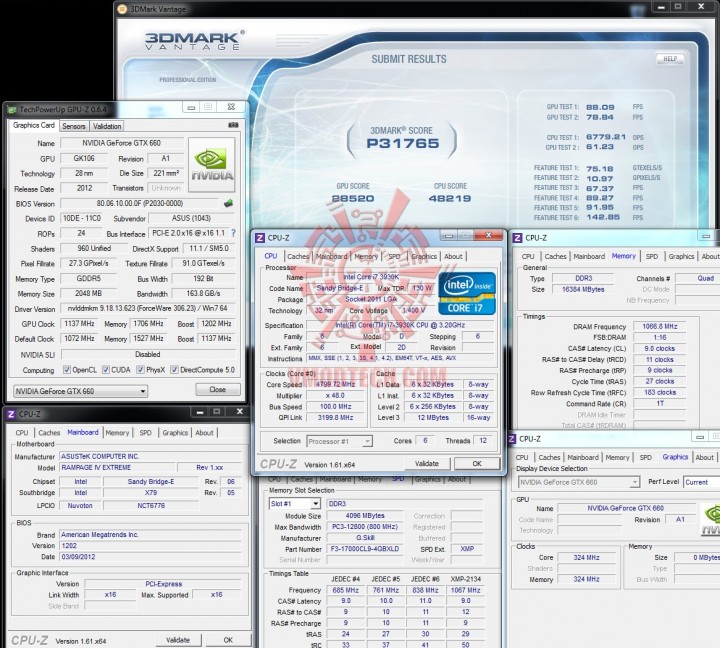
Task: Click the CAS# Latency value 9.0 clocks
Action: pos(659,349)
